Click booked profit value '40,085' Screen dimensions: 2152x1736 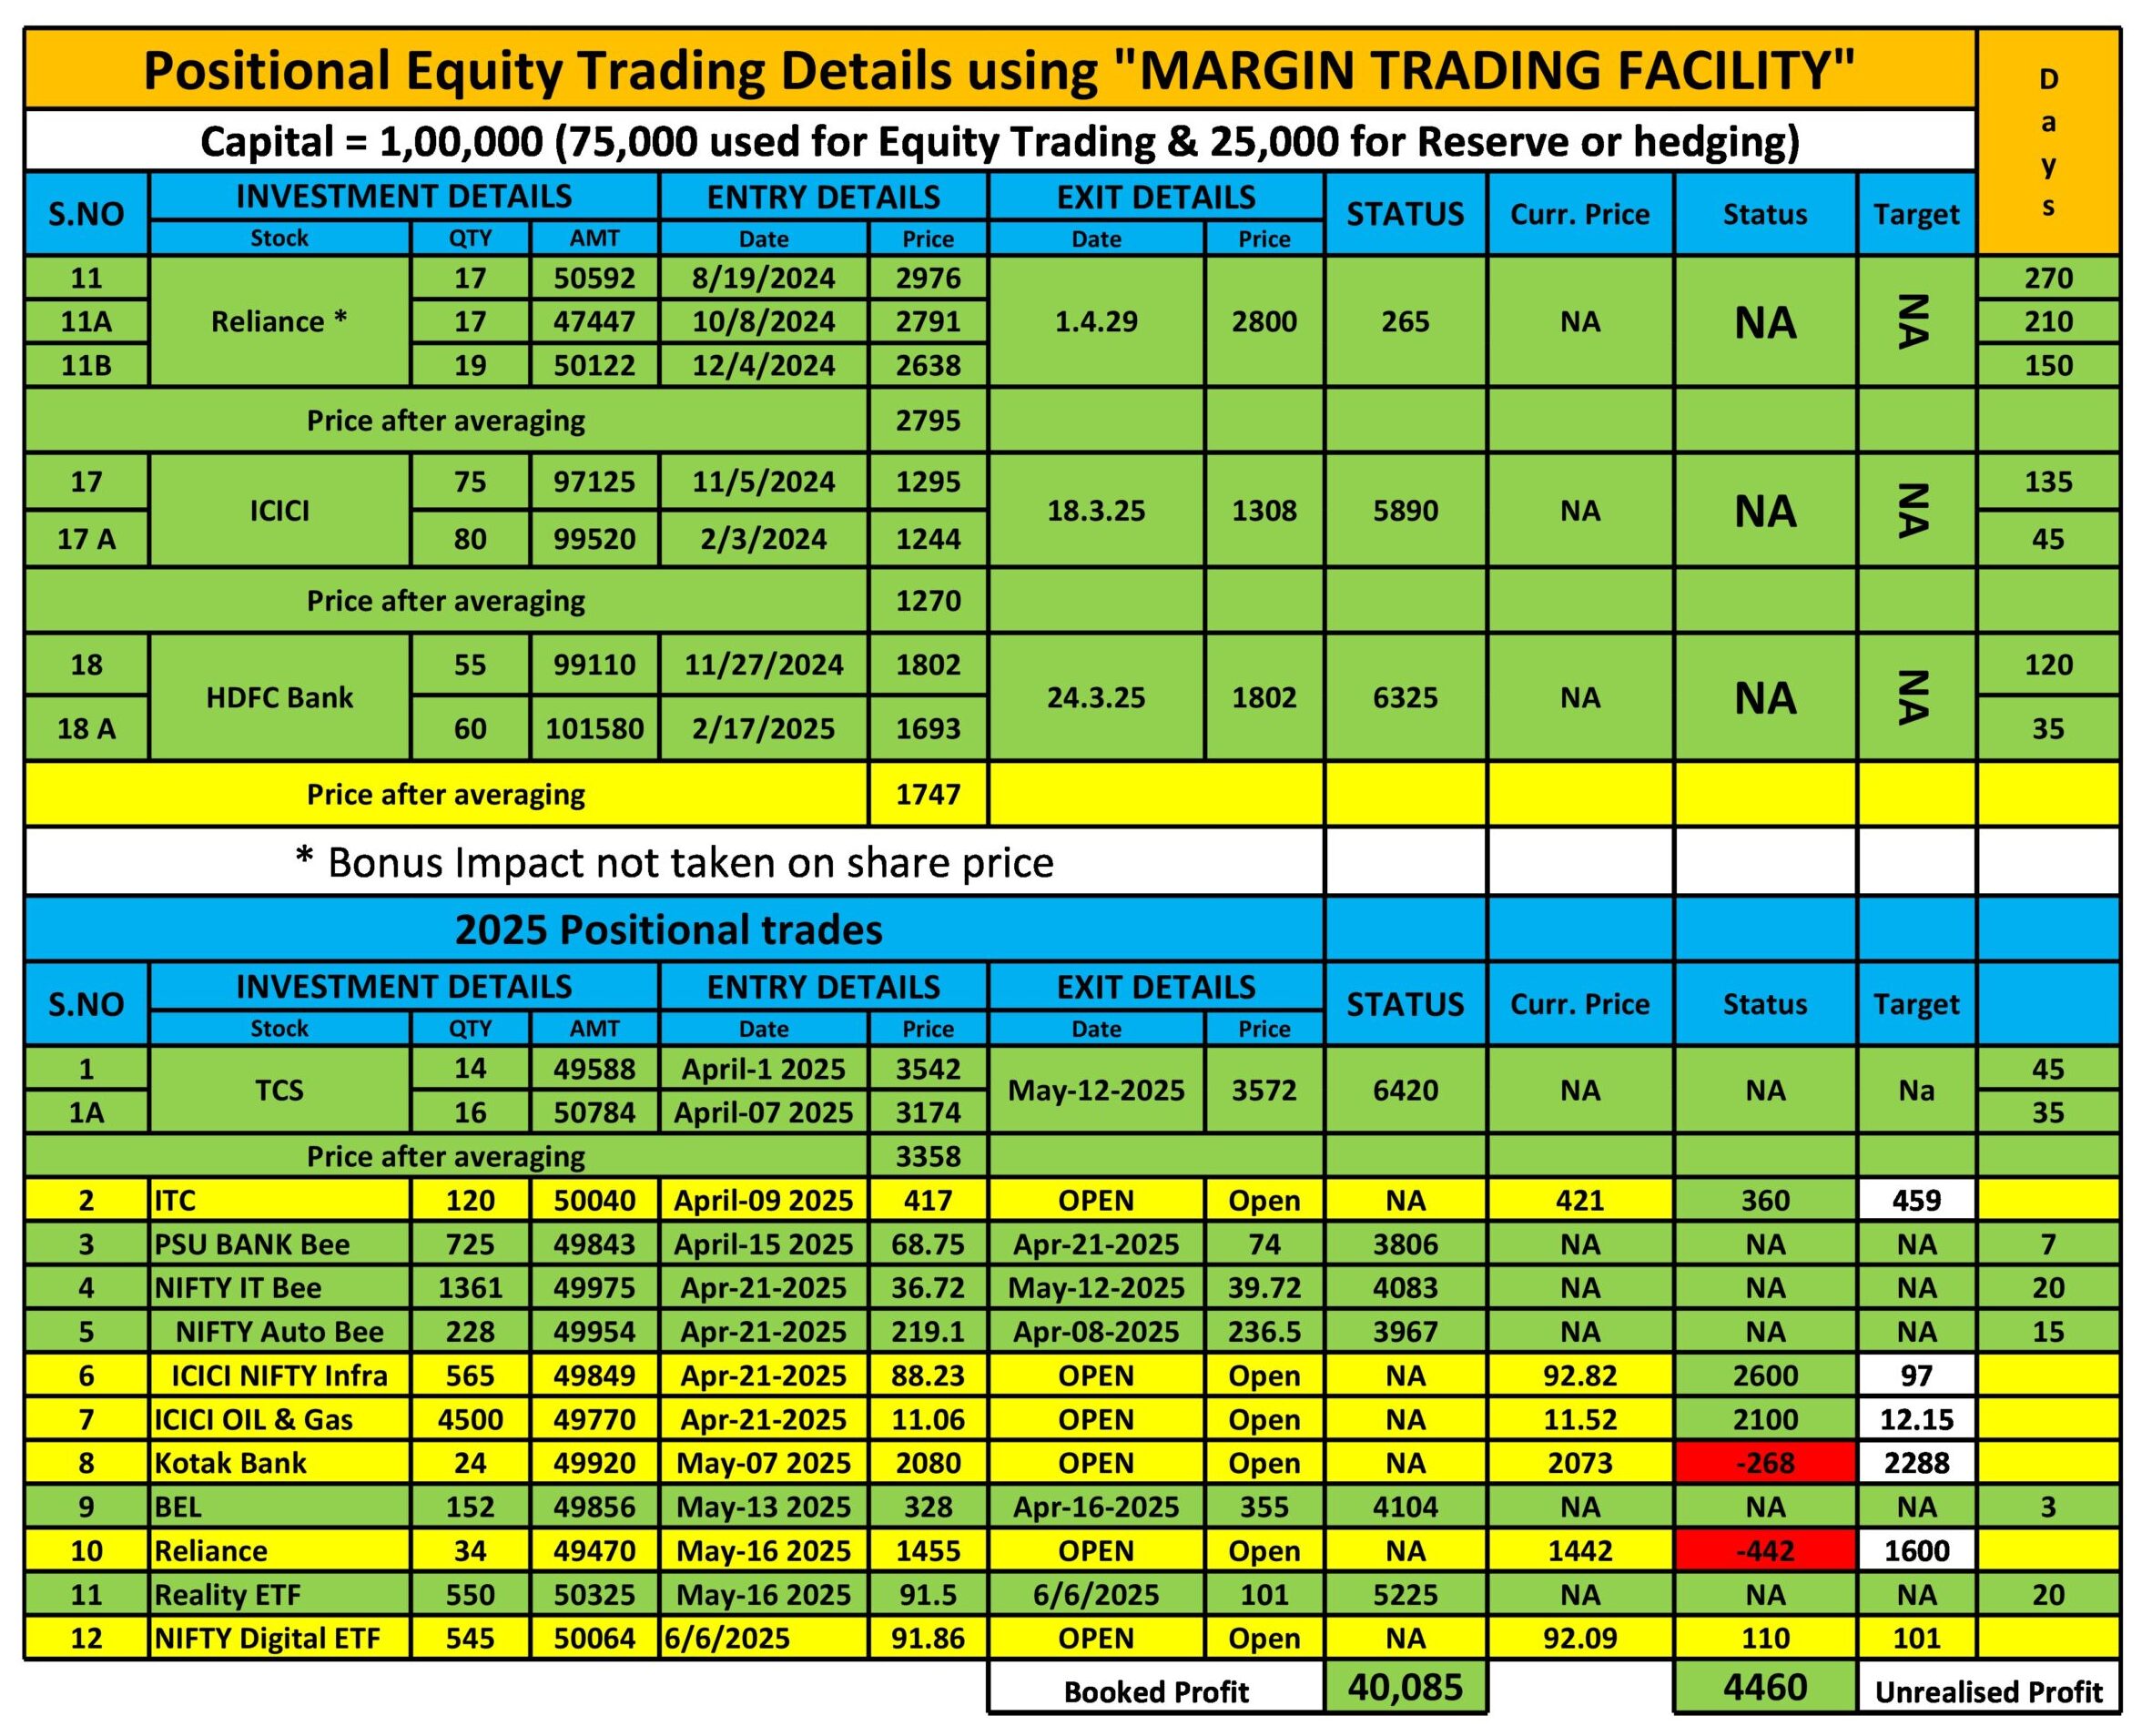click(1405, 1688)
